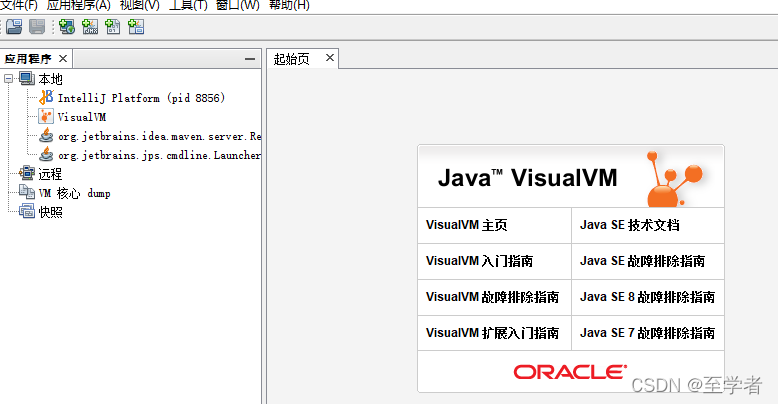Open the VisualVM 扩展入门指南 link
This screenshot has height=404, width=778.
[492, 333]
